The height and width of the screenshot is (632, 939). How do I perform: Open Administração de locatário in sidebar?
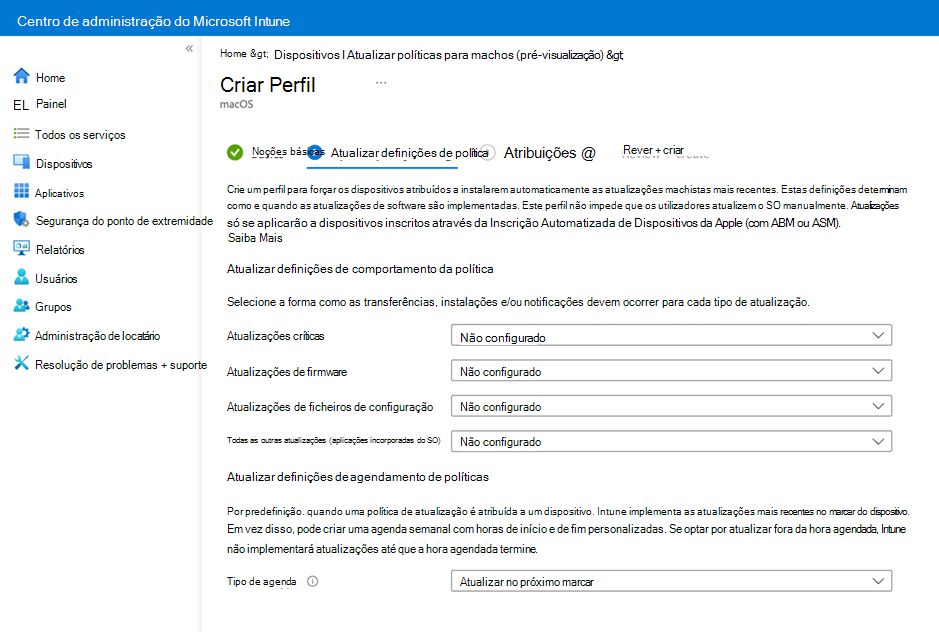[97, 335]
